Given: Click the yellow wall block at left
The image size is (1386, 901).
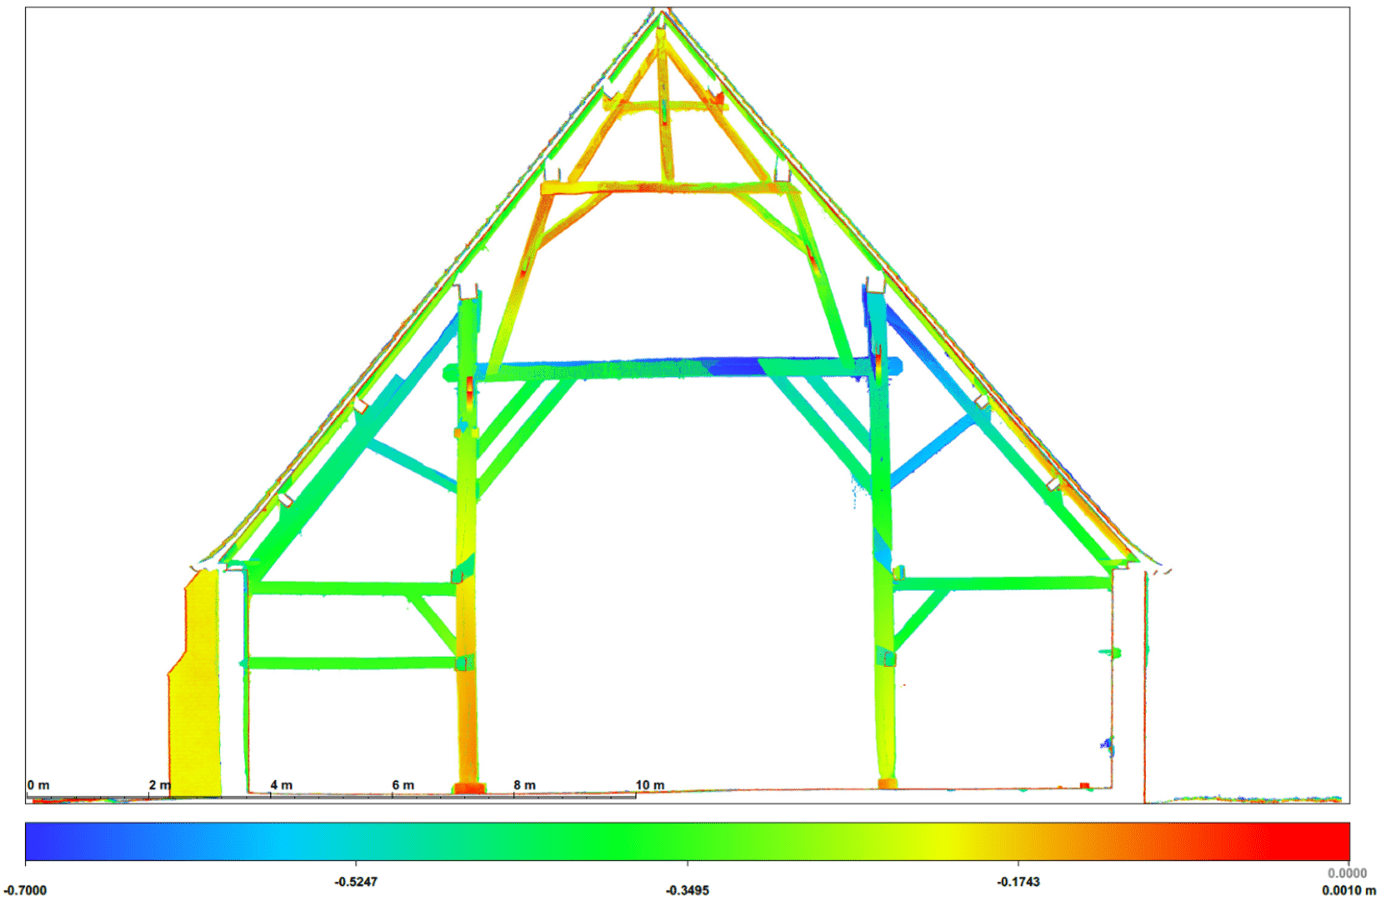Looking at the screenshot, I should [196, 685].
